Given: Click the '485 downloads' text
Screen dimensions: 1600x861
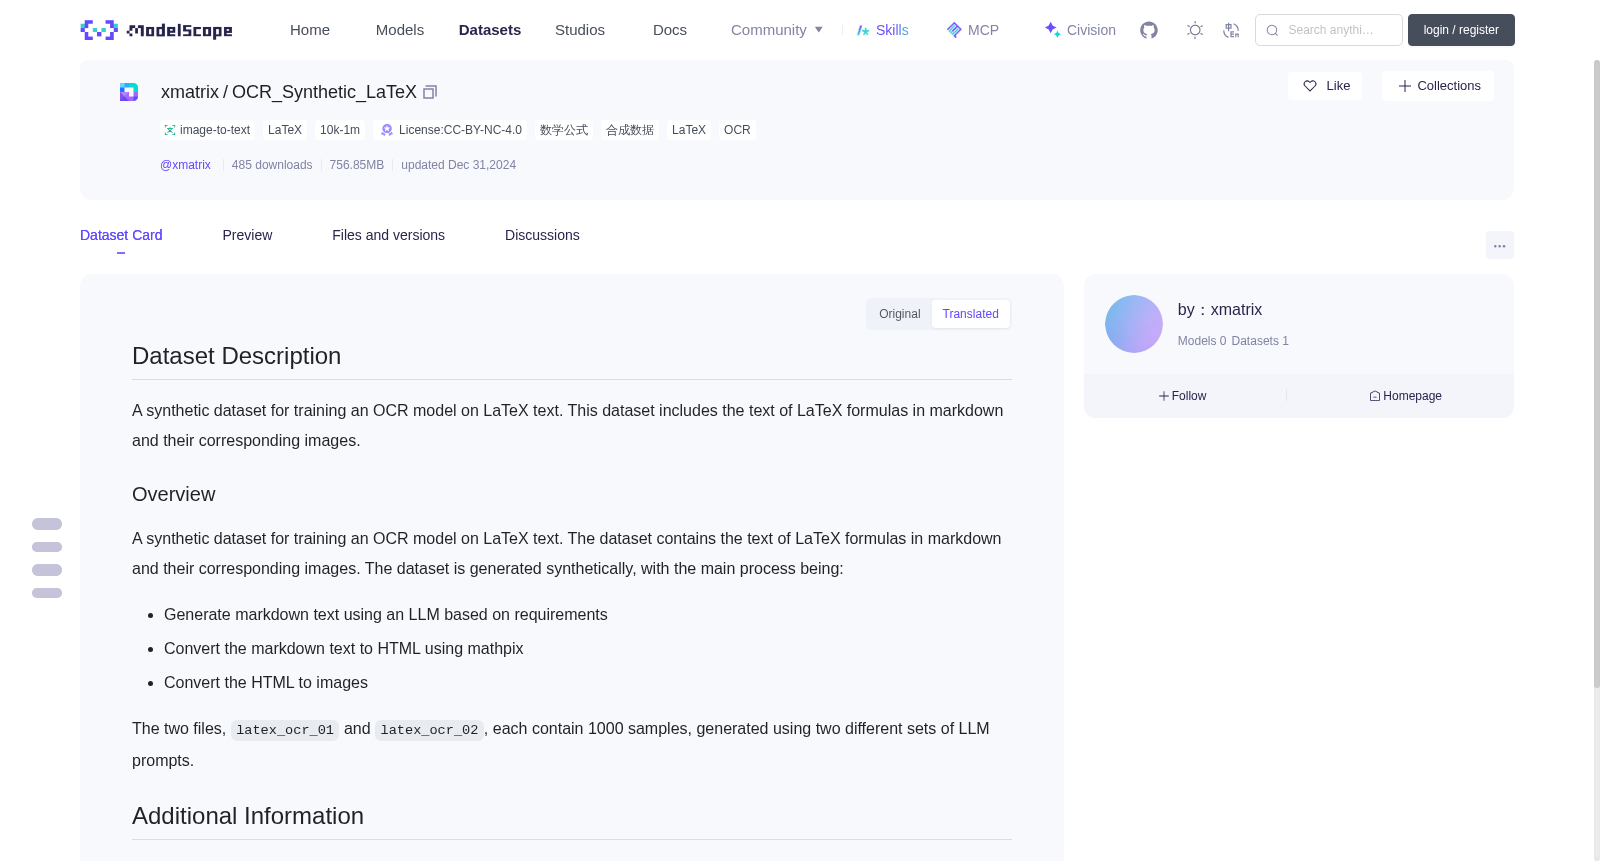Looking at the screenshot, I should pos(272,165).
